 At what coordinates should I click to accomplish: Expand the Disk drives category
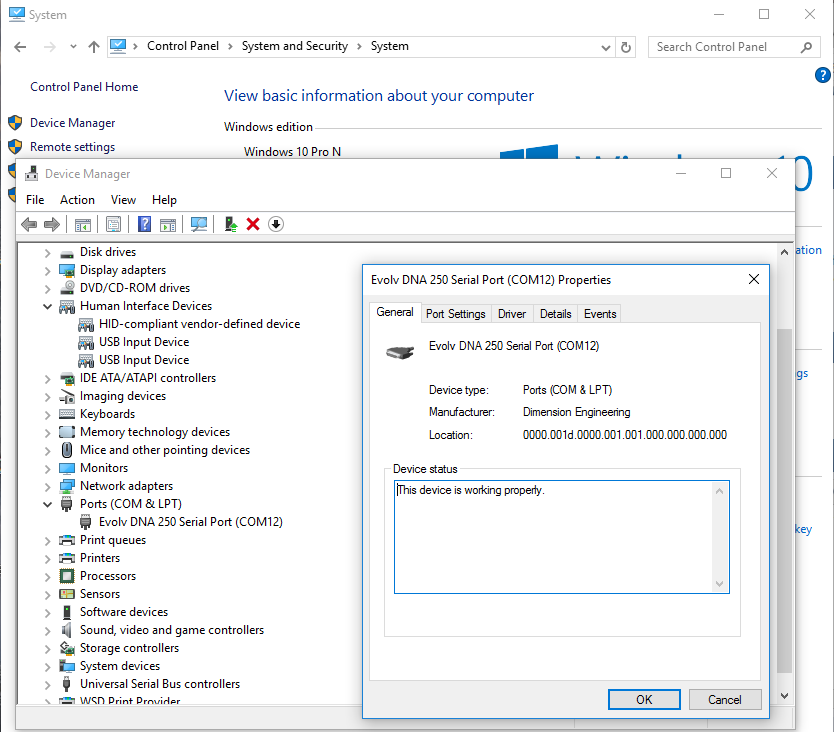(47, 252)
